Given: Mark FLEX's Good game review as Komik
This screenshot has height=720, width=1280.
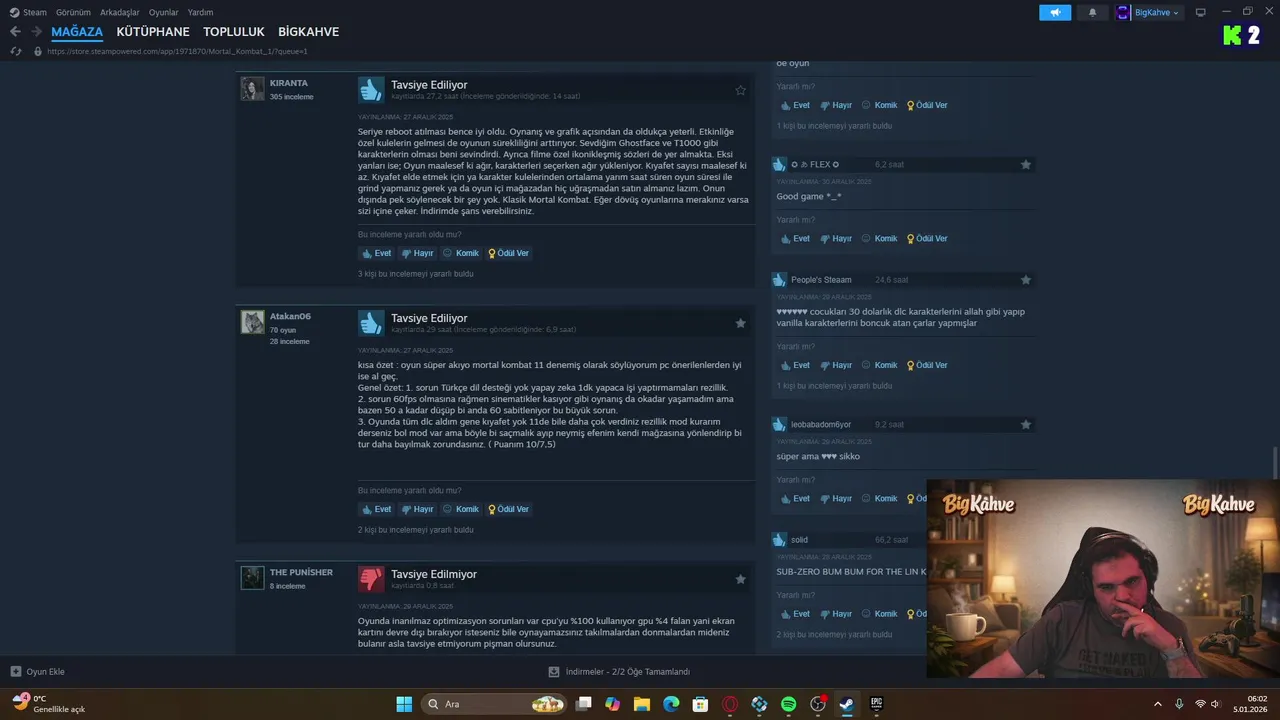Looking at the screenshot, I should 880,239.
